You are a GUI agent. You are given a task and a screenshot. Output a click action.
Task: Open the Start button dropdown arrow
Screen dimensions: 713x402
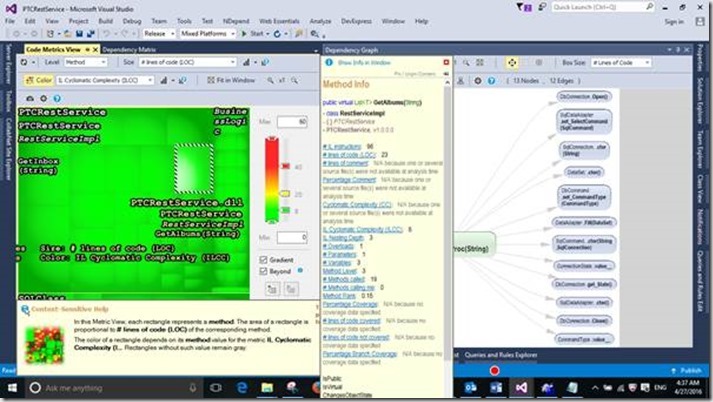point(268,34)
